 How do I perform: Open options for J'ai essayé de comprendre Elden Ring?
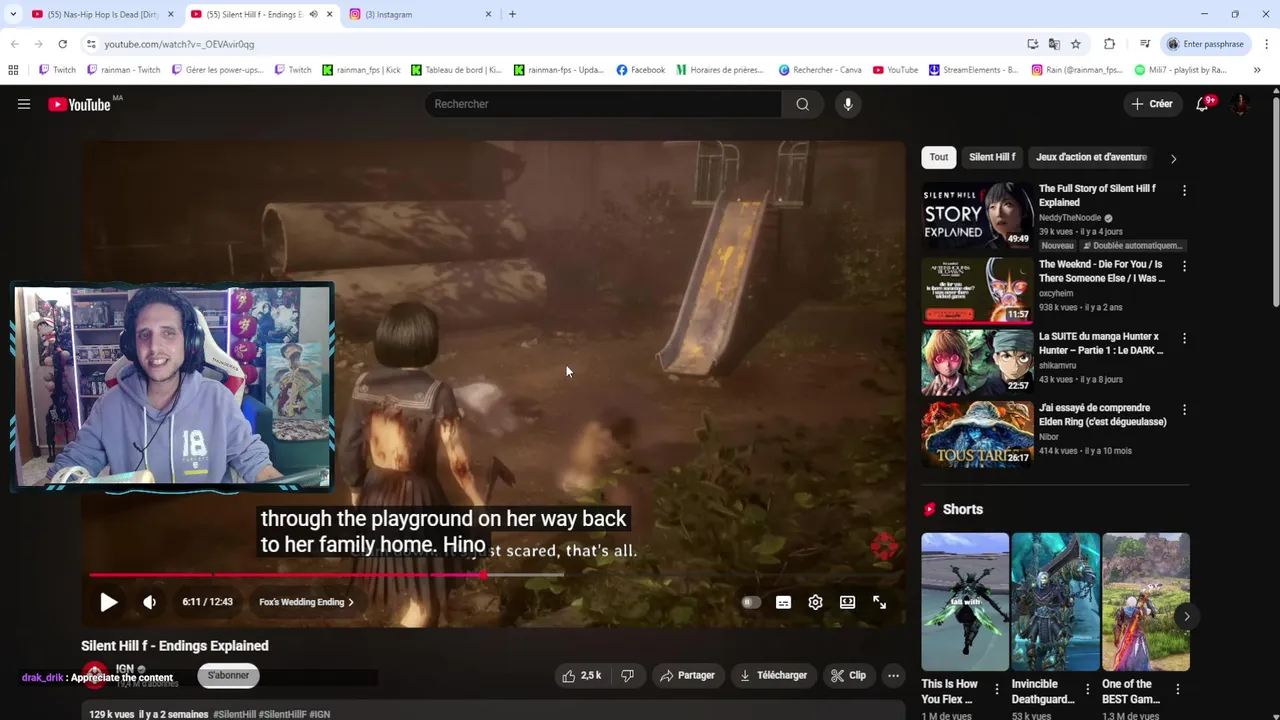1184,410
